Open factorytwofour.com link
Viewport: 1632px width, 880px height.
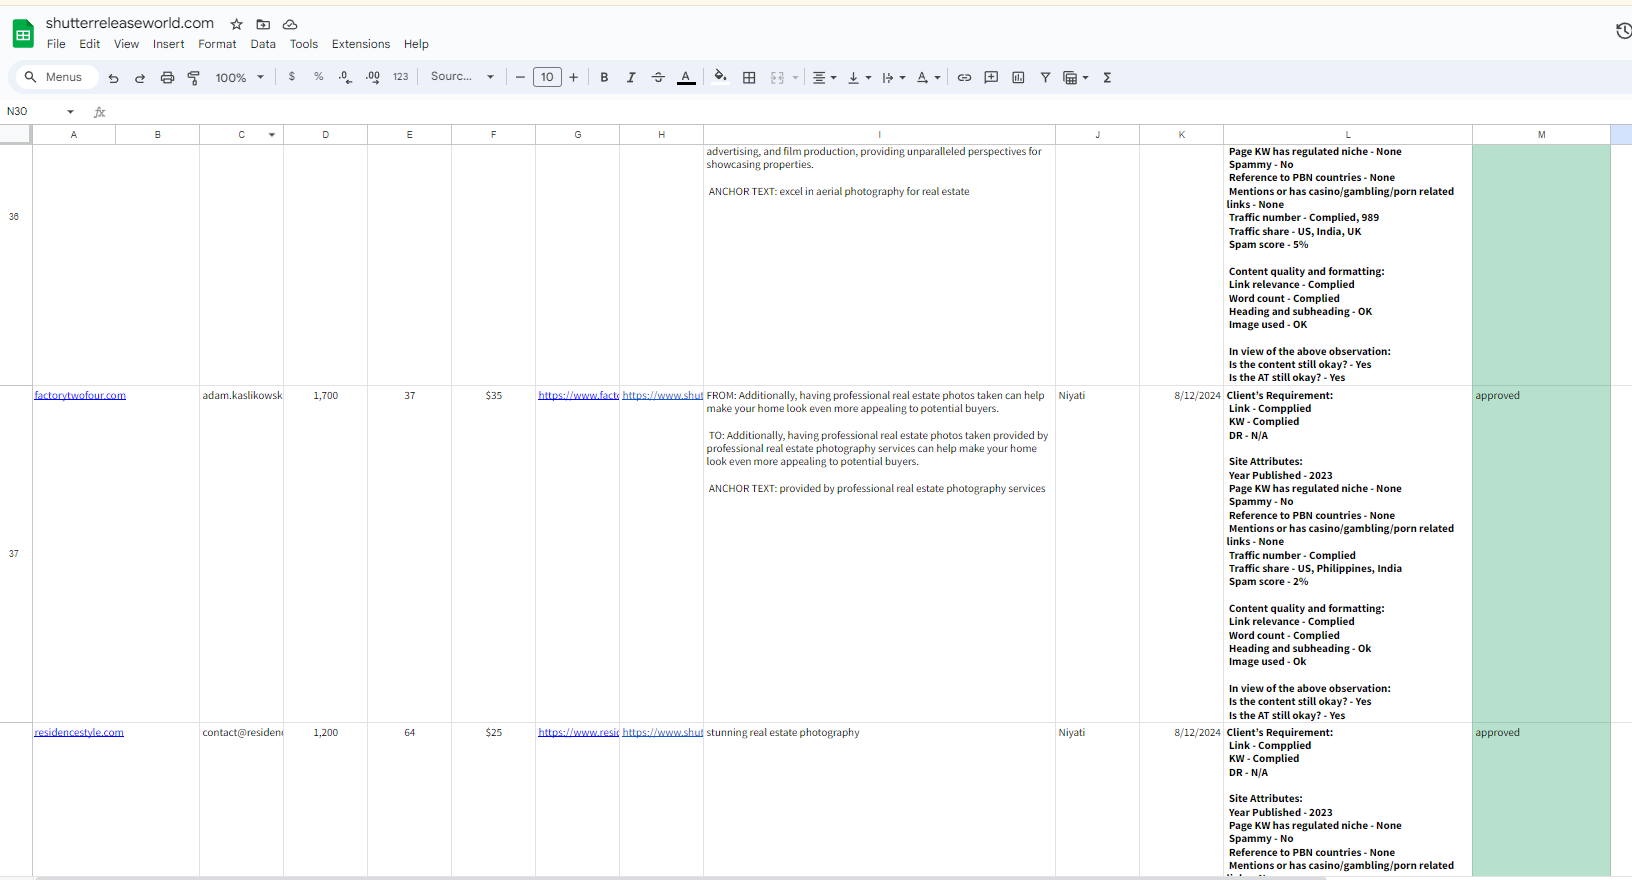coord(80,396)
